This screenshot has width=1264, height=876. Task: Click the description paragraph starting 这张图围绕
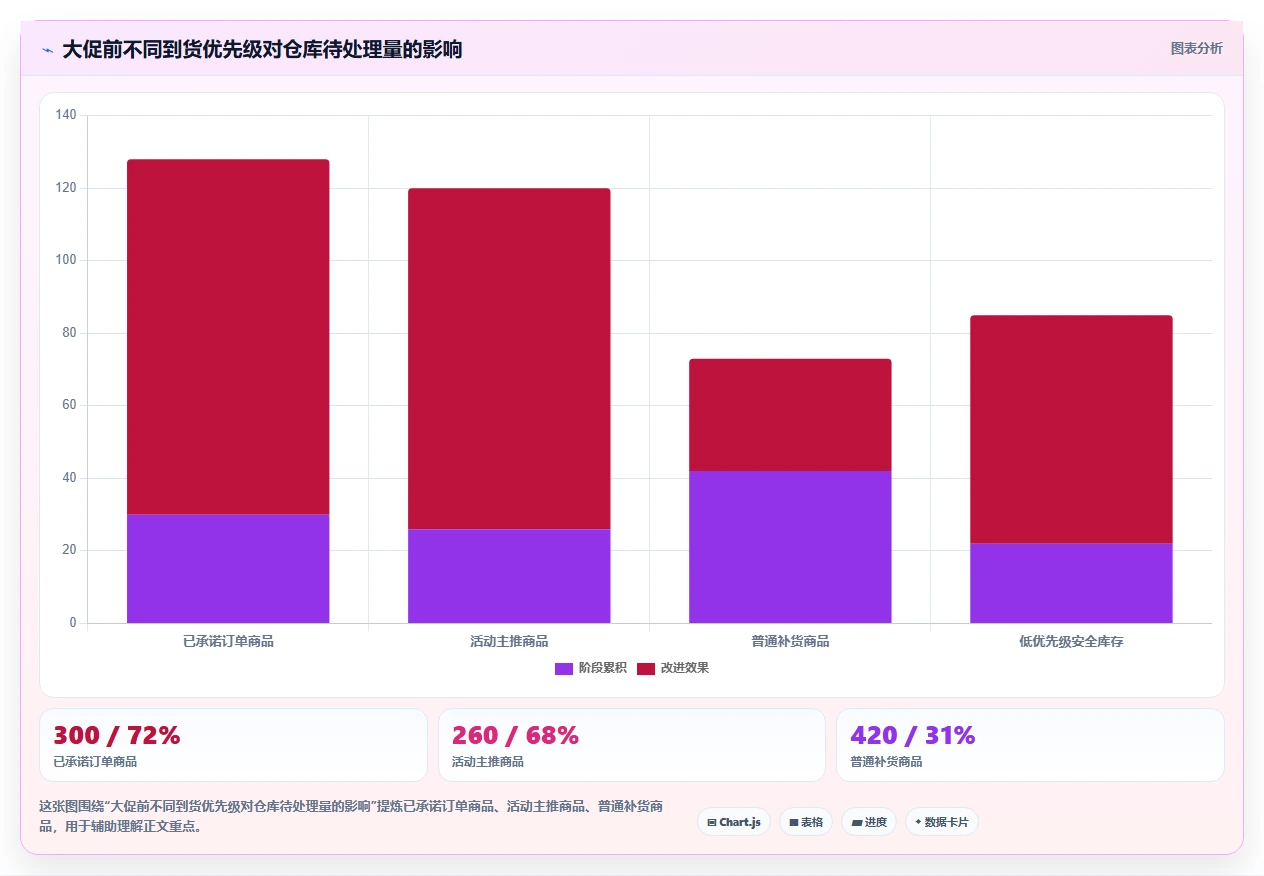pyautogui.click(x=351, y=816)
